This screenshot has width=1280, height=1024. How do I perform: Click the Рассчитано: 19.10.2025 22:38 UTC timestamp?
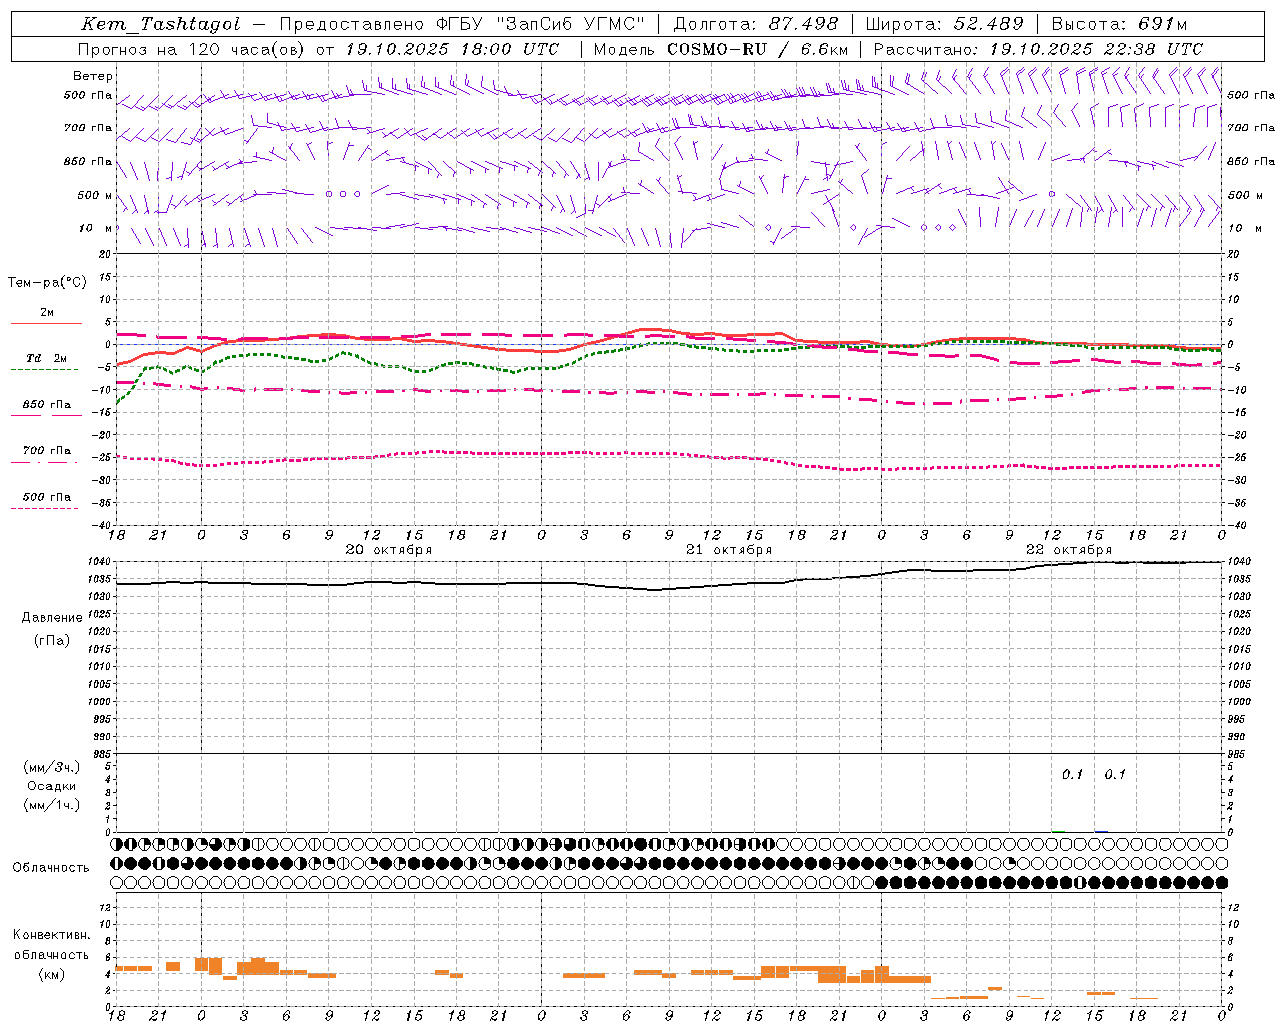click(x=1038, y=49)
